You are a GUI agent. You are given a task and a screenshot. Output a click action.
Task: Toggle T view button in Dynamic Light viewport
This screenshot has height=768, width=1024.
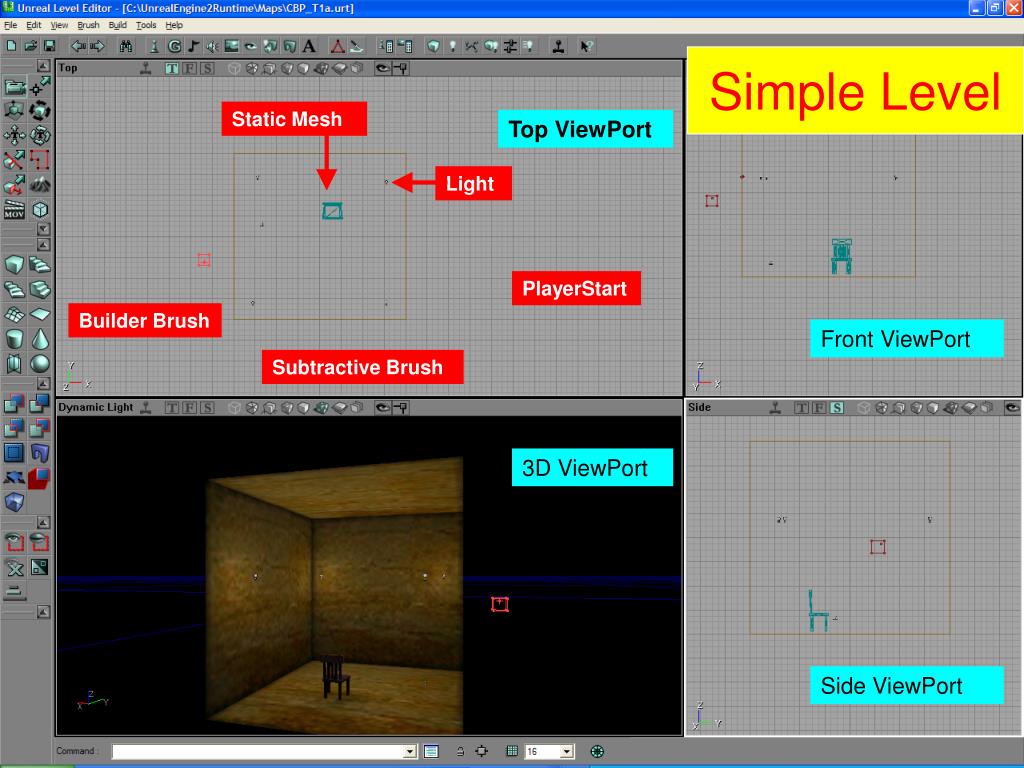click(x=172, y=408)
